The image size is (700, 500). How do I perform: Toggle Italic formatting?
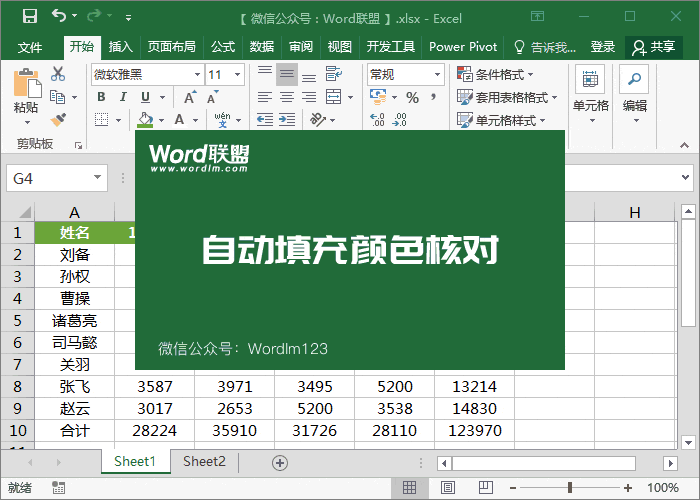(x=123, y=97)
